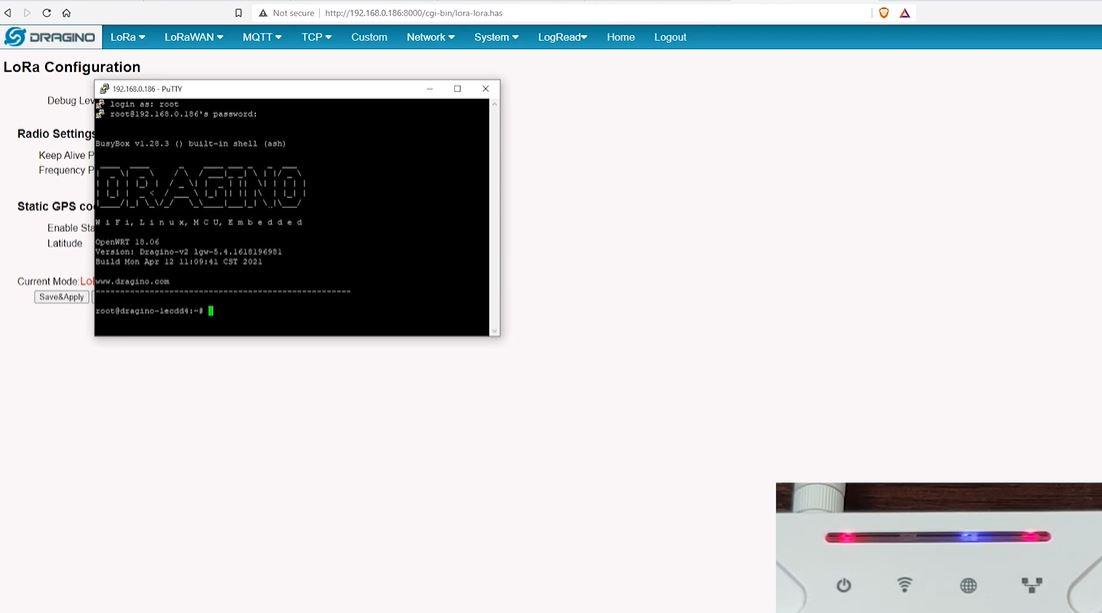The height and width of the screenshot is (613, 1102).
Task: Open the LoRaWAN dropdown menu
Action: coord(194,37)
